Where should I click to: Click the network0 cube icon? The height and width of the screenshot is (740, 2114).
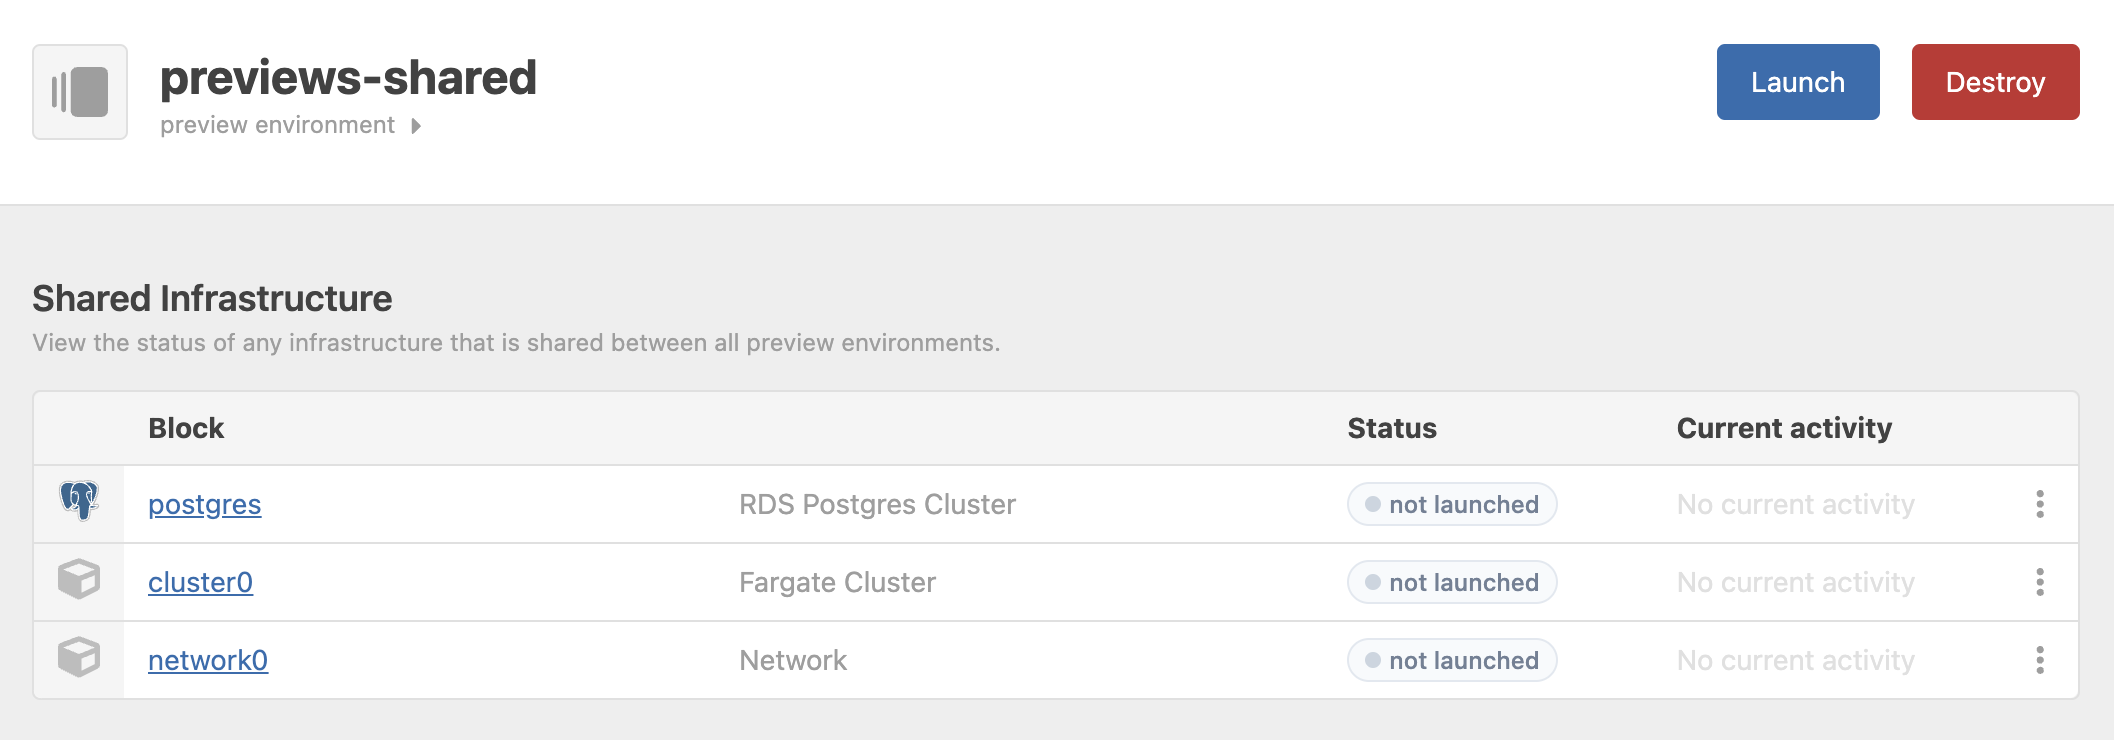79,657
